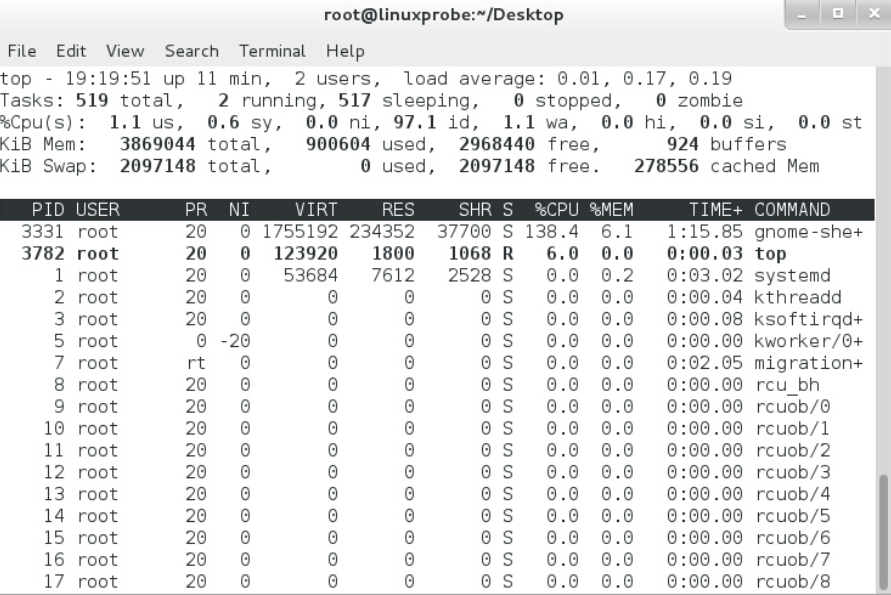
Task: Click the SHR column header
Action: (475, 210)
